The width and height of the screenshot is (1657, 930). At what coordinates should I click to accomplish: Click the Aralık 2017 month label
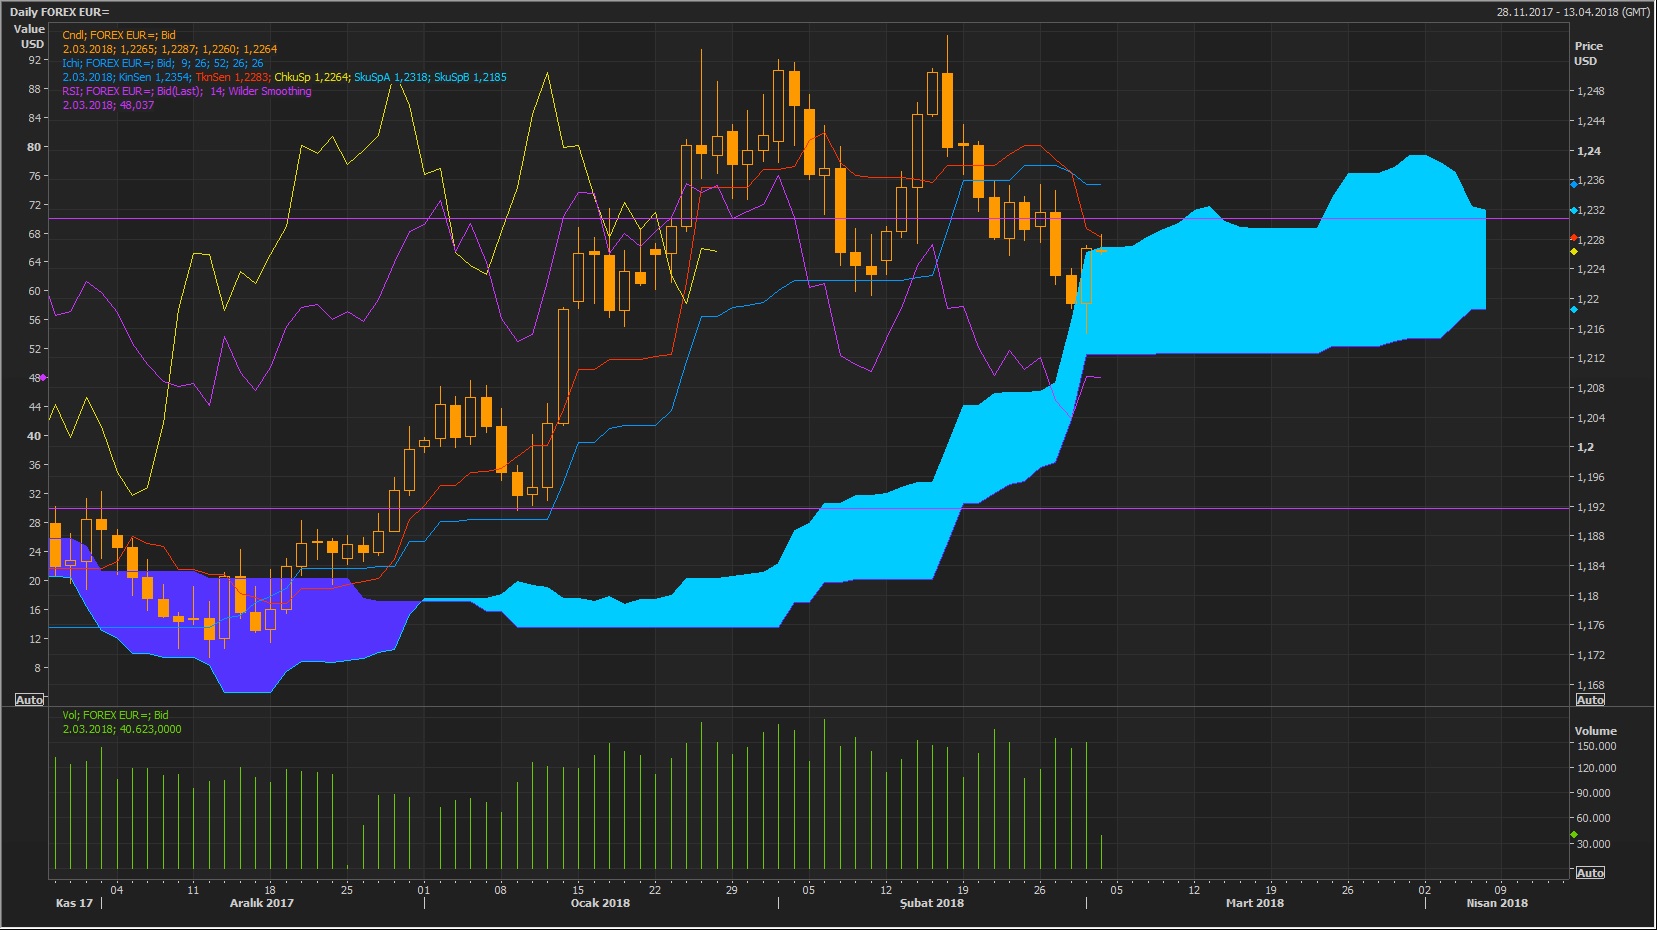point(262,903)
